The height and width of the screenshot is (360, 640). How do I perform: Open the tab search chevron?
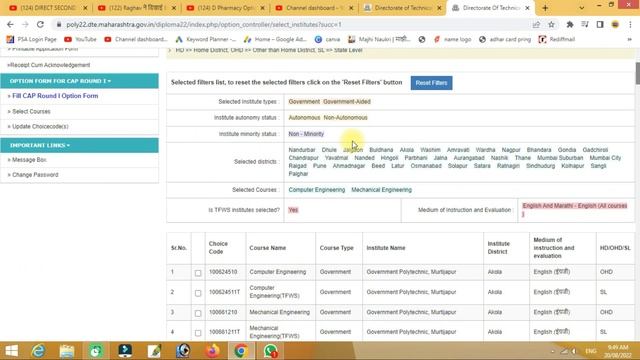coord(581,8)
